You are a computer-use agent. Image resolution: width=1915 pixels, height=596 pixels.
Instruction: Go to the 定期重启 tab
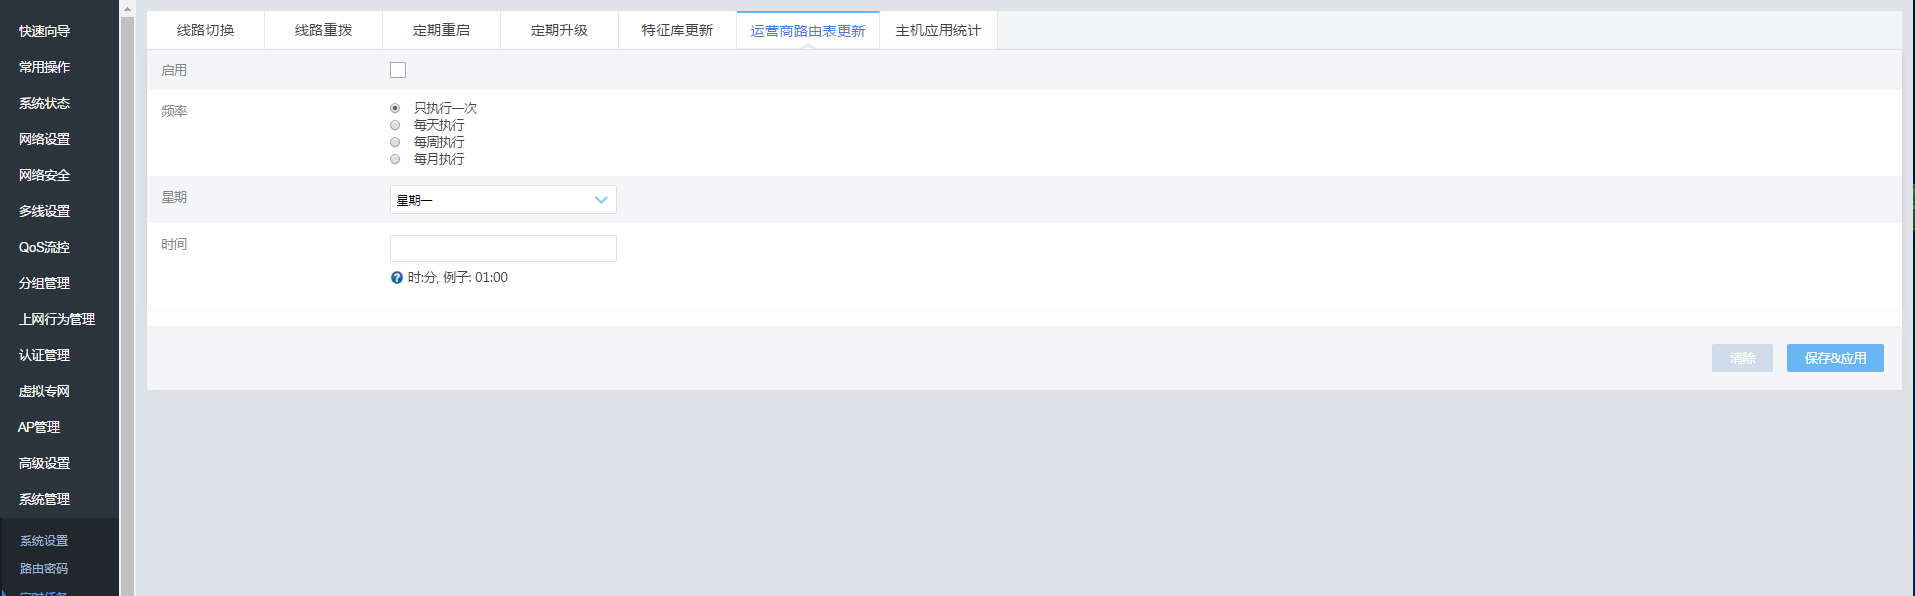pyautogui.click(x=441, y=30)
